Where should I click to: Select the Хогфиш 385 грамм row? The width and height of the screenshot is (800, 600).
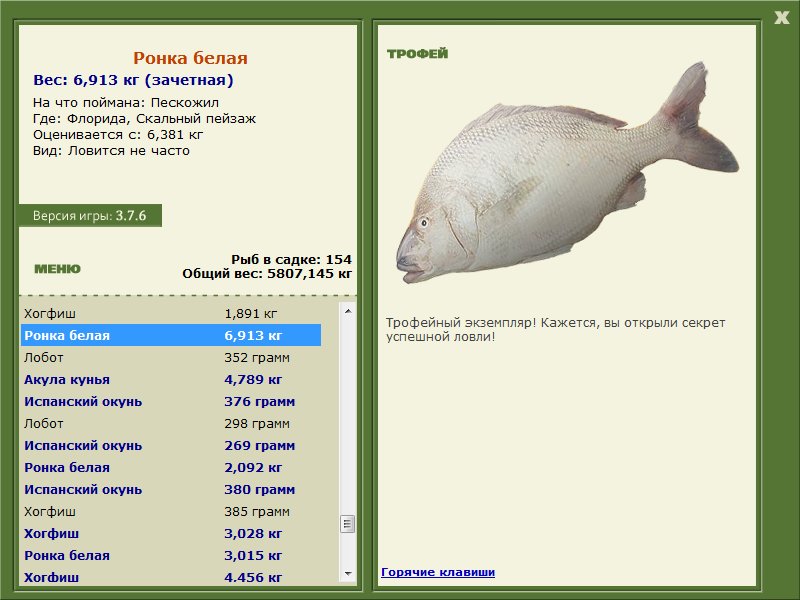pyautogui.click(x=171, y=511)
